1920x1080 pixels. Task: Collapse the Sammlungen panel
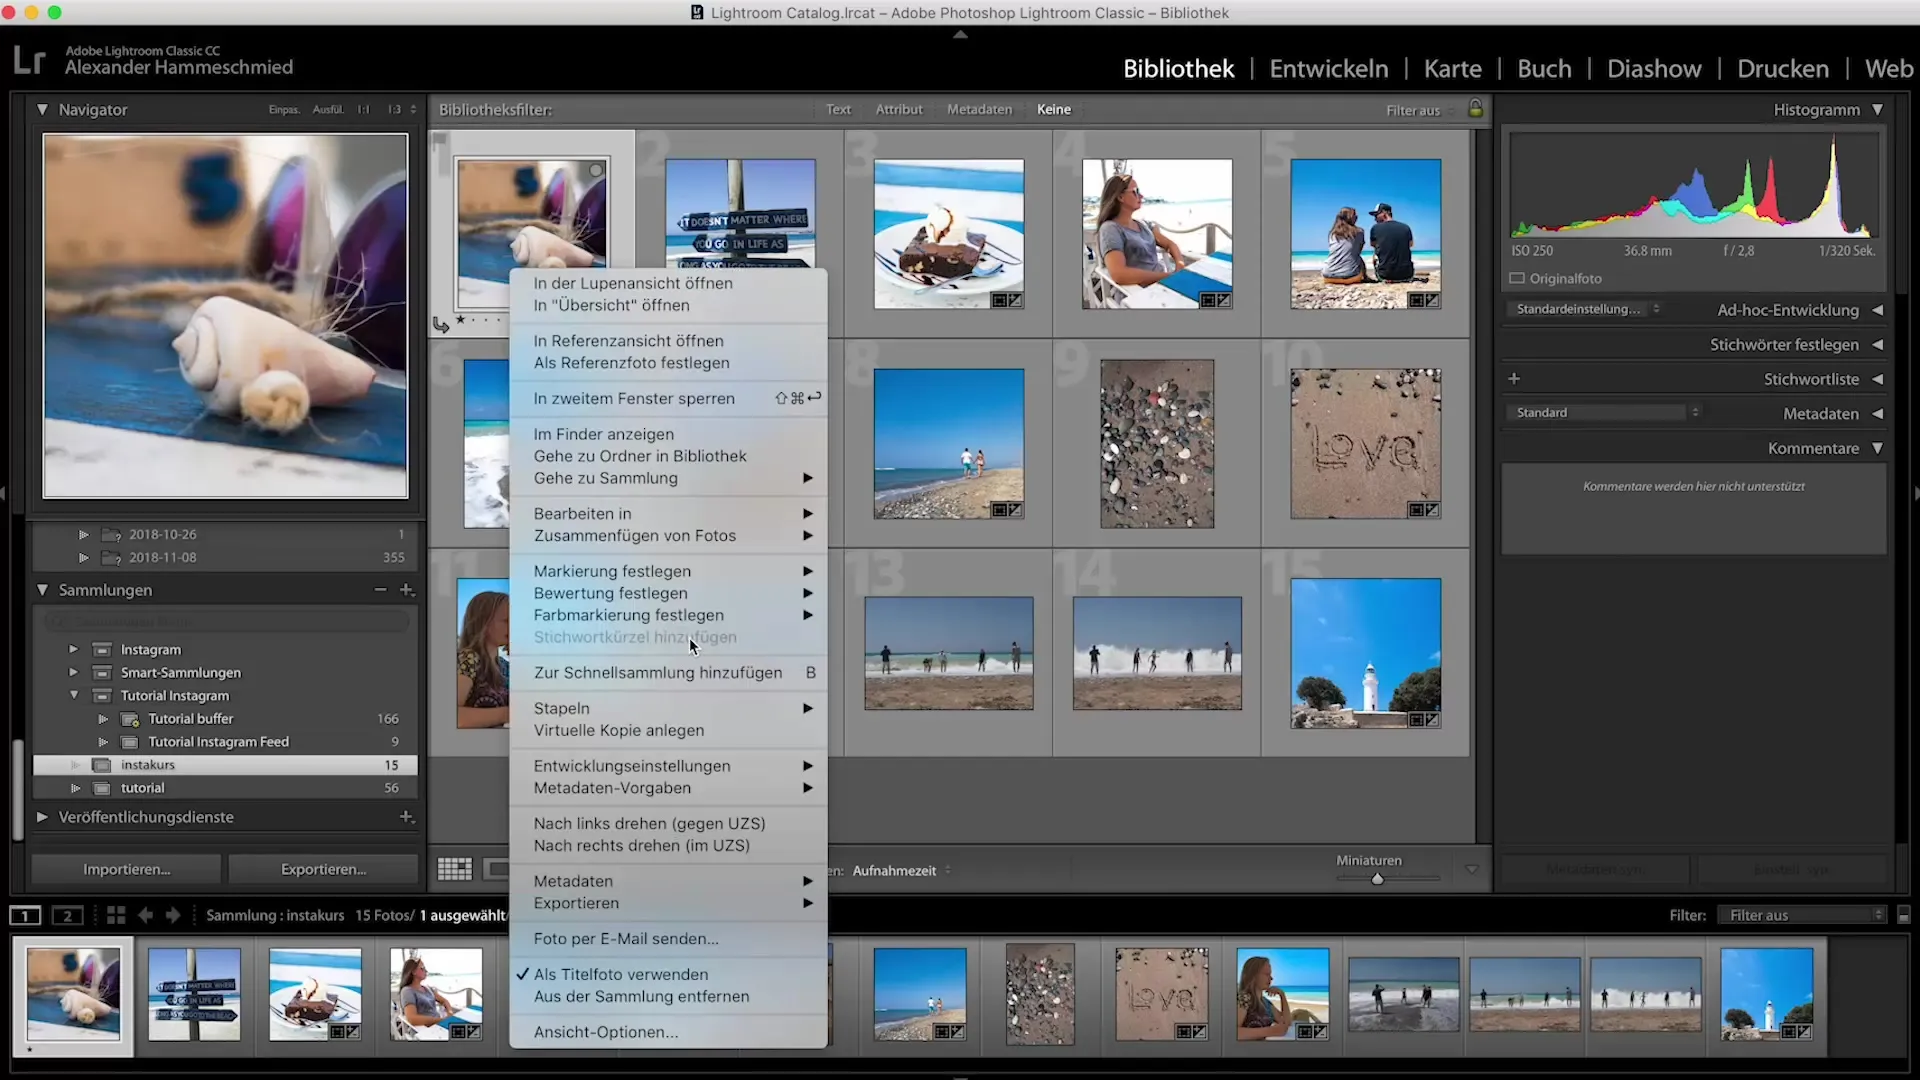coord(42,590)
